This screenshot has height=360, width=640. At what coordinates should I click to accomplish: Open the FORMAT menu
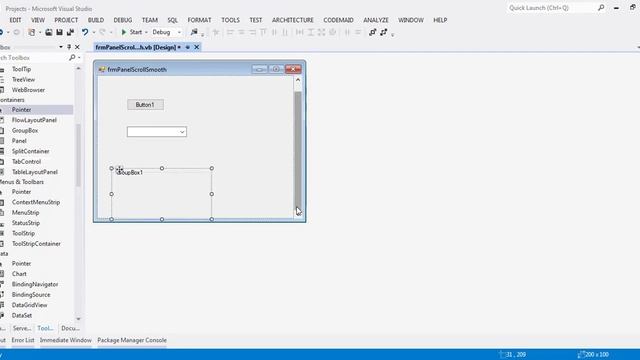coord(200,20)
